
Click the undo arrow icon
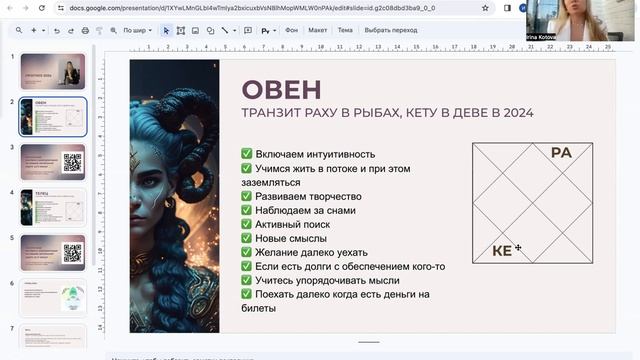(x=57, y=31)
